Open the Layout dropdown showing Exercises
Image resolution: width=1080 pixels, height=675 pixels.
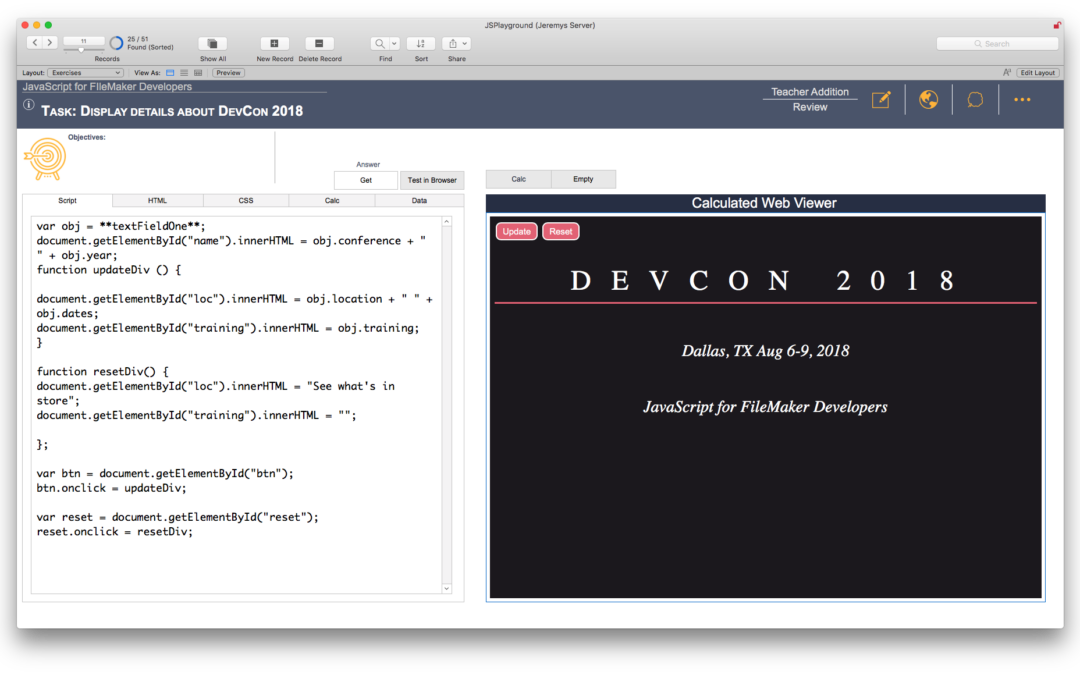coord(85,72)
